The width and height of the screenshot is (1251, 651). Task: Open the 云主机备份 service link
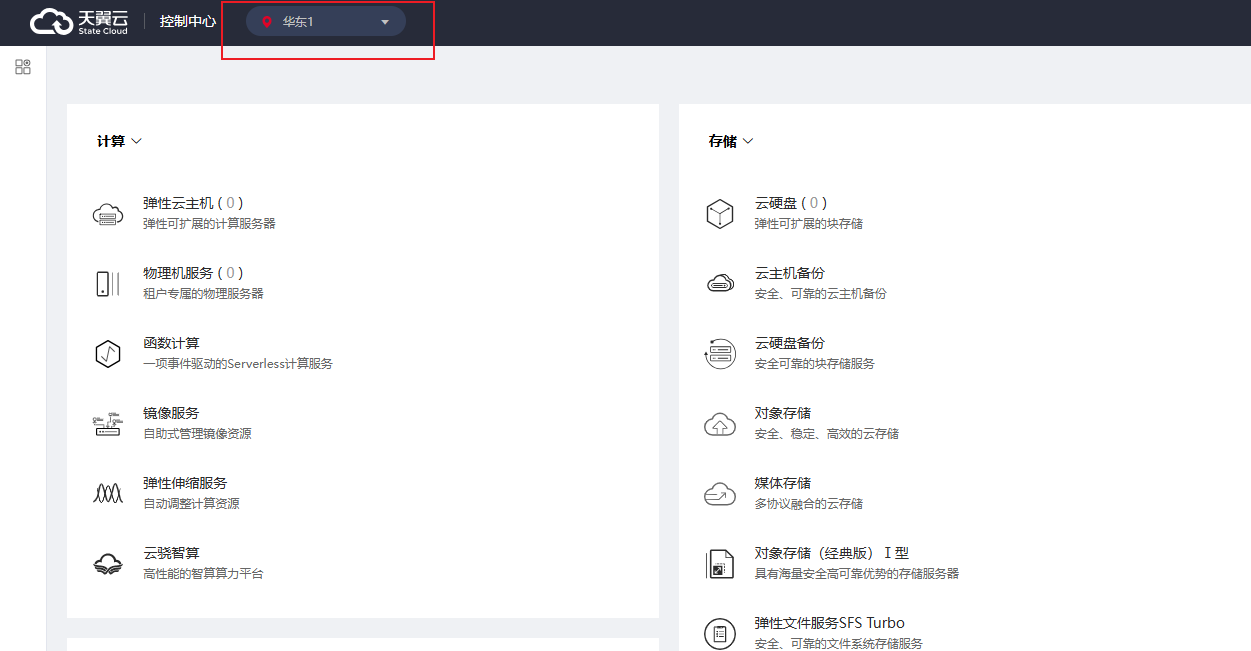(789, 273)
